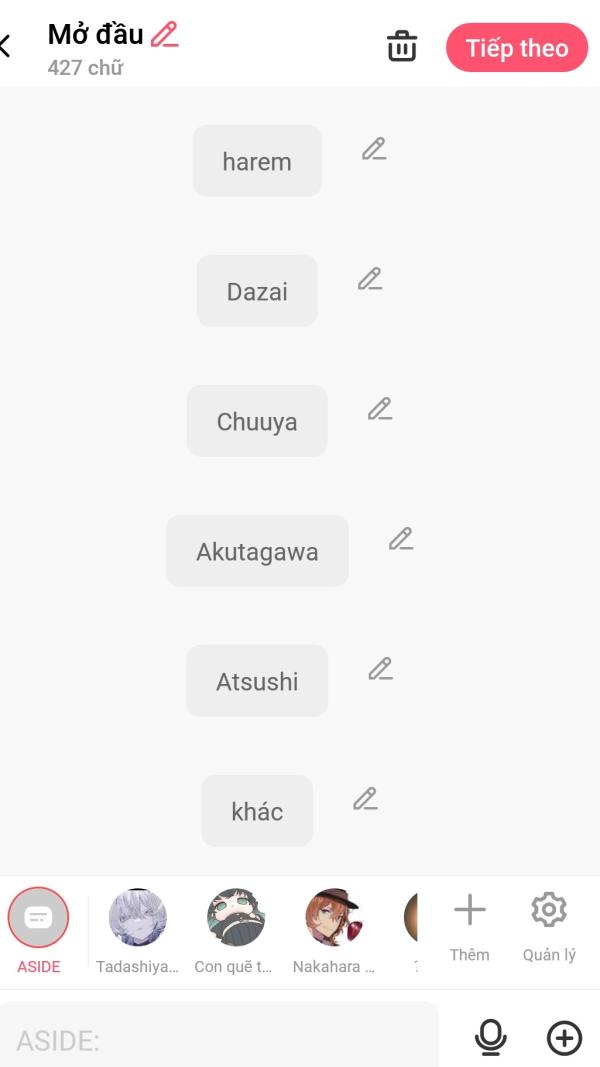Choose the Tadashiya character avatar

pyautogui.click(x=137, y=931)
